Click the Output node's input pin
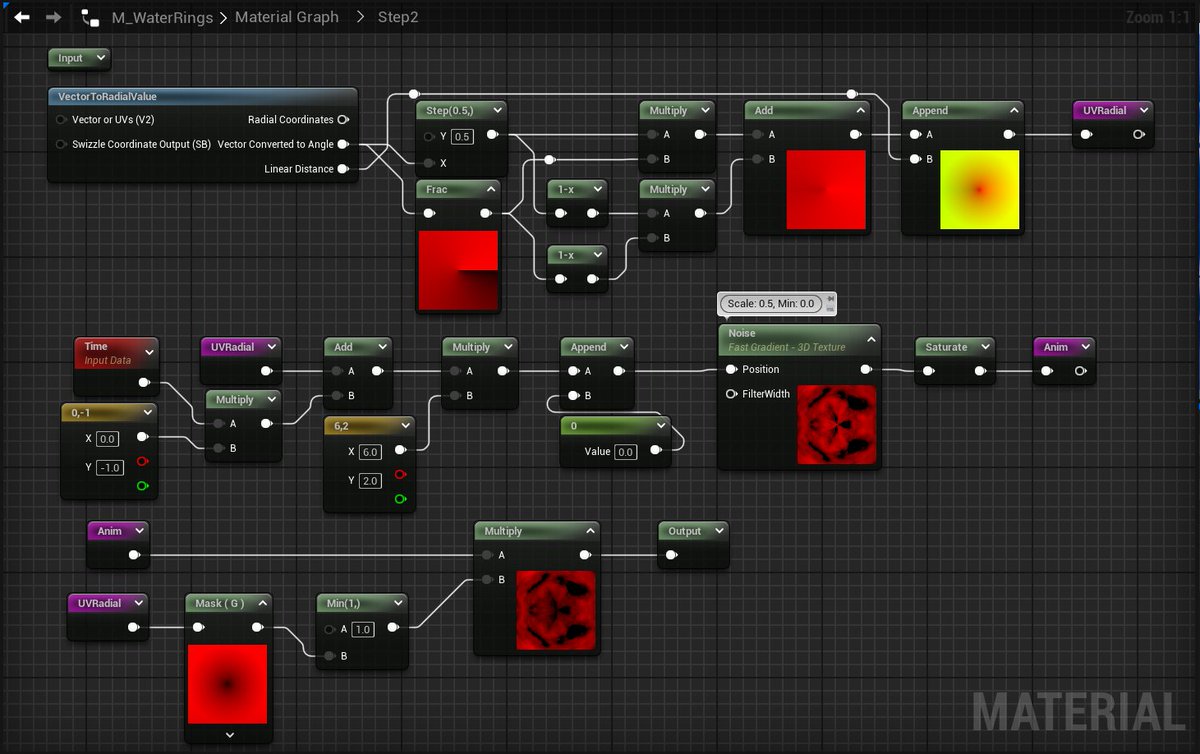Viewport: 1200px width, 754px height. [671, 555]
